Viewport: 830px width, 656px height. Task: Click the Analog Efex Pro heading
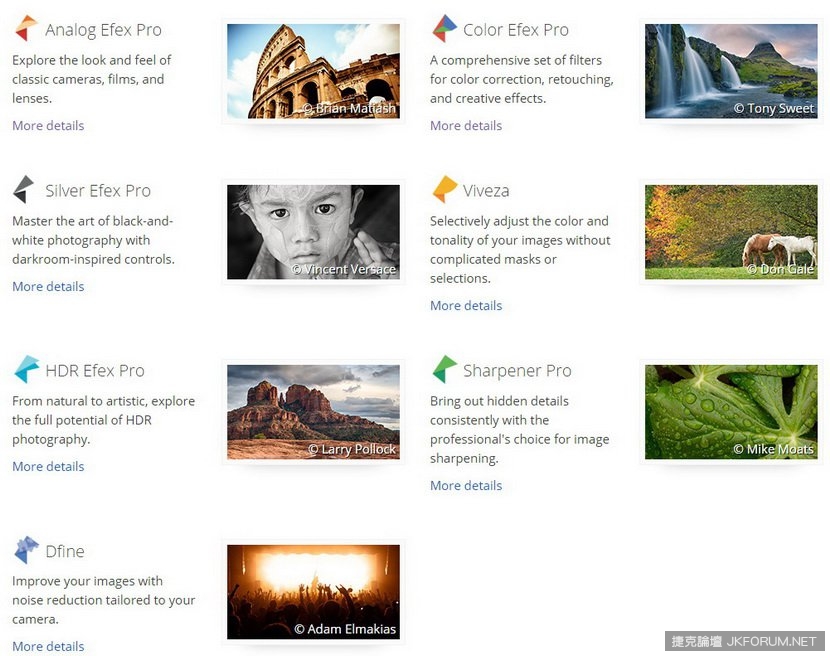point(103,30)
